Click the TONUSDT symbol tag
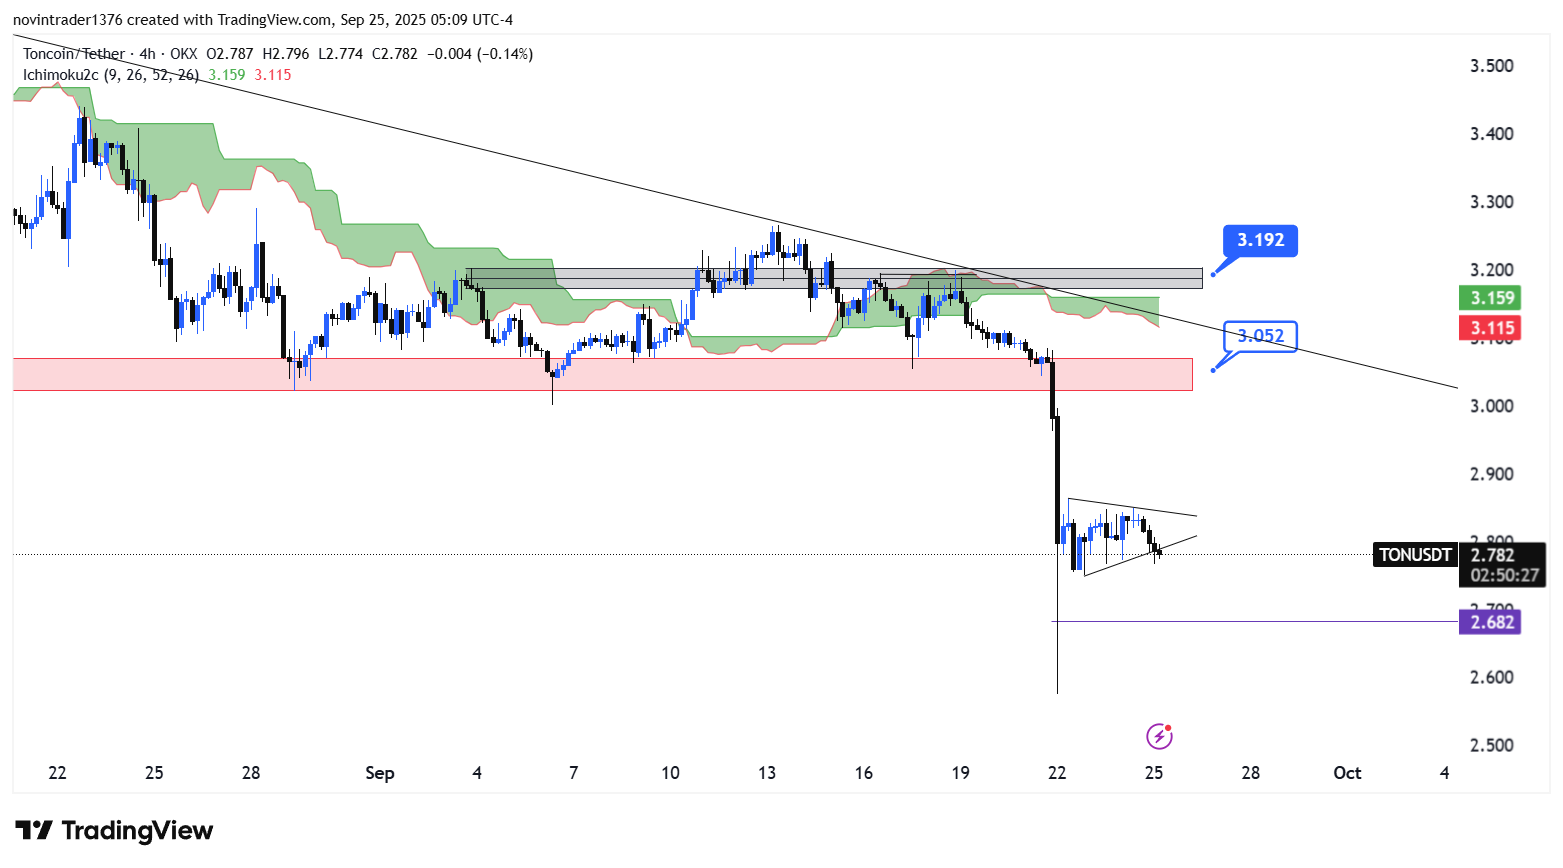The height and width of the screenshot is (868, 1563). [x=1415, y=555]
